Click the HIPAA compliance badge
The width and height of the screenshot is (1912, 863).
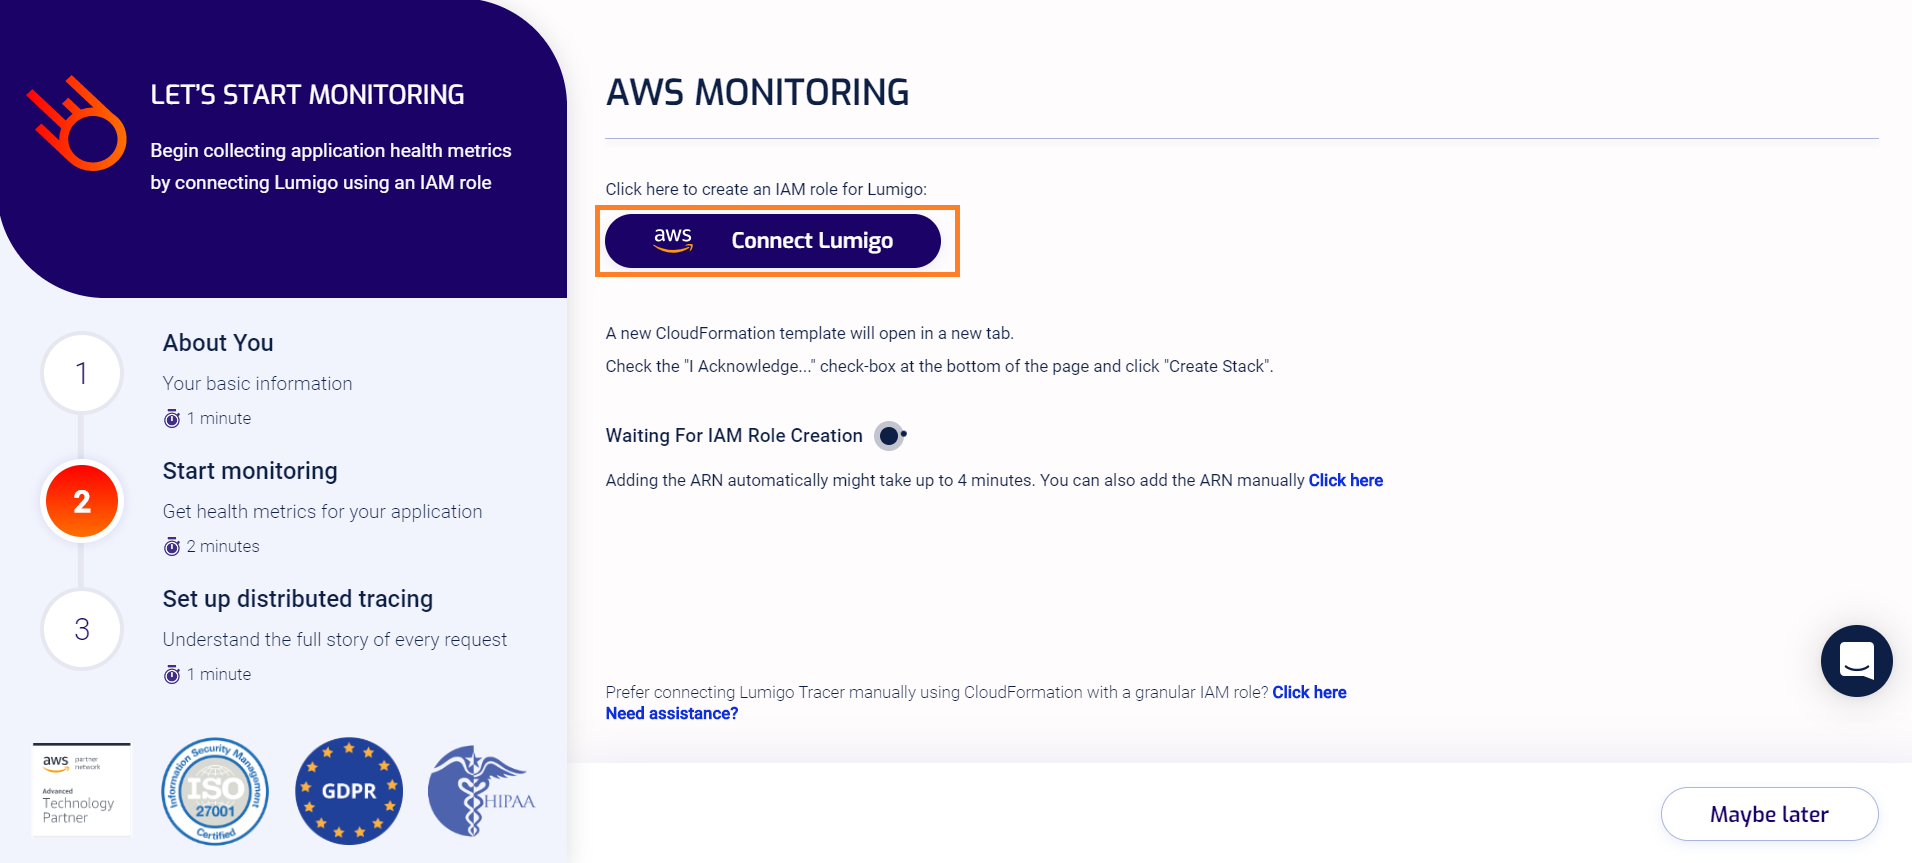(x=482, y=790)
